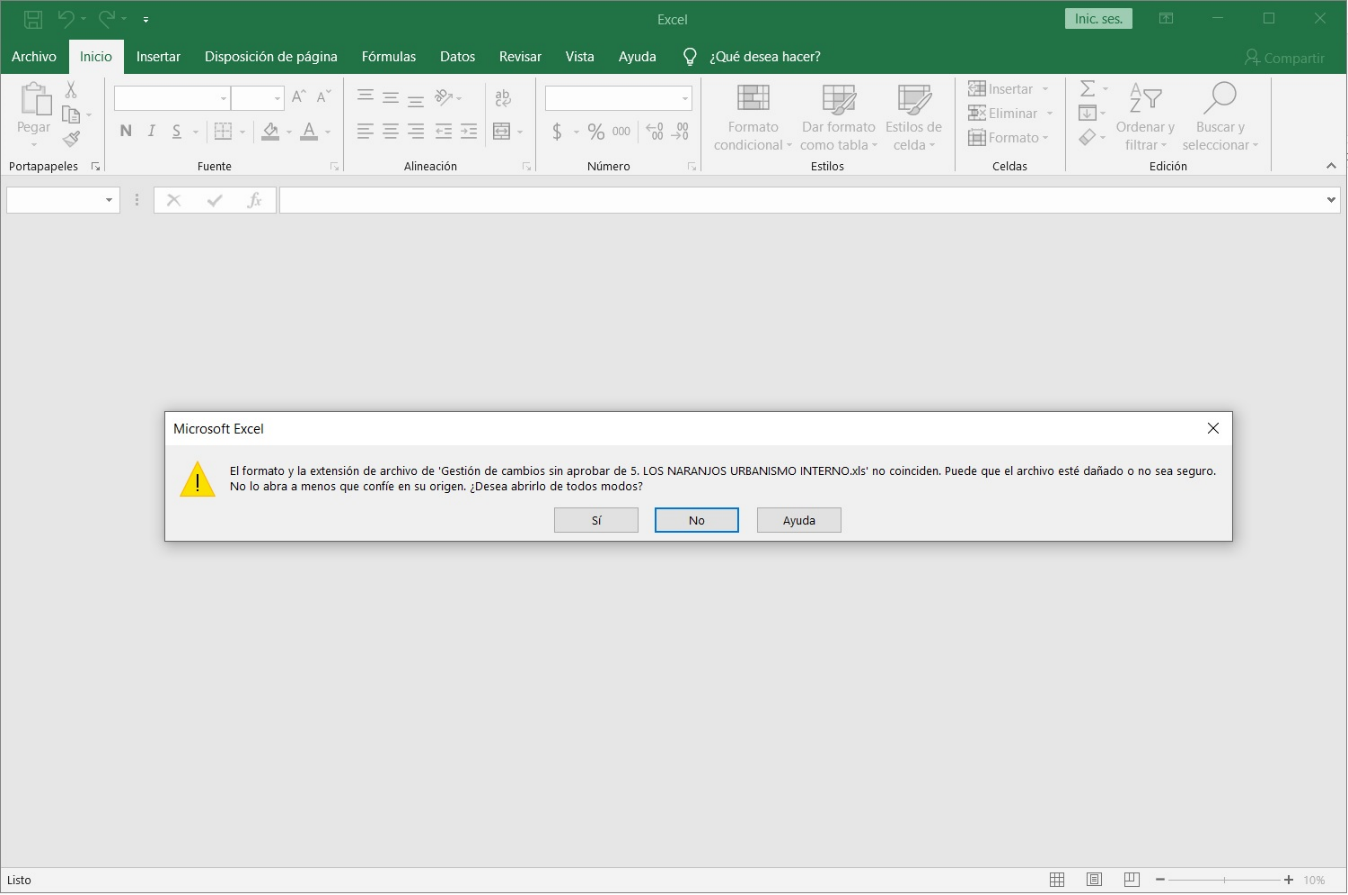
Task: Click the align right icon
Action: 416,131
